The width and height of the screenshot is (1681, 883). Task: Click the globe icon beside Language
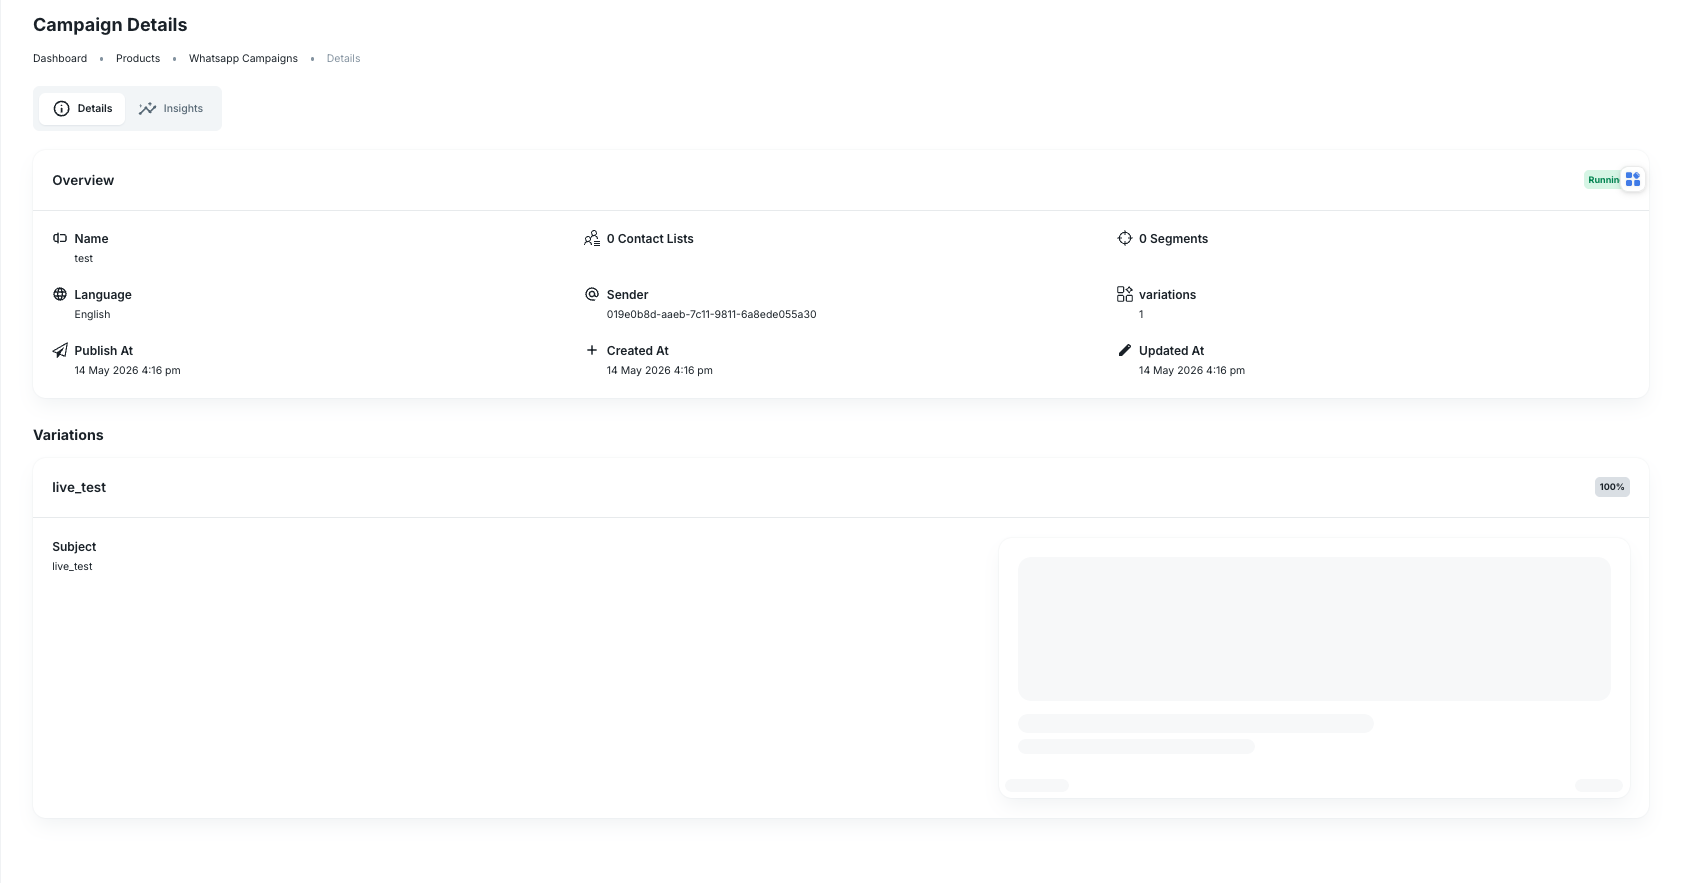(x=60, y=294)
